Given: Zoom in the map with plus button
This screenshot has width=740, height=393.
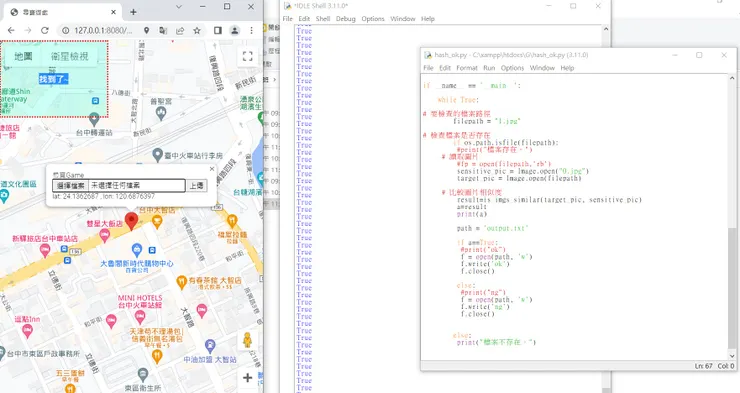Looking at the screenshot, I should click(x=247, y=377).
